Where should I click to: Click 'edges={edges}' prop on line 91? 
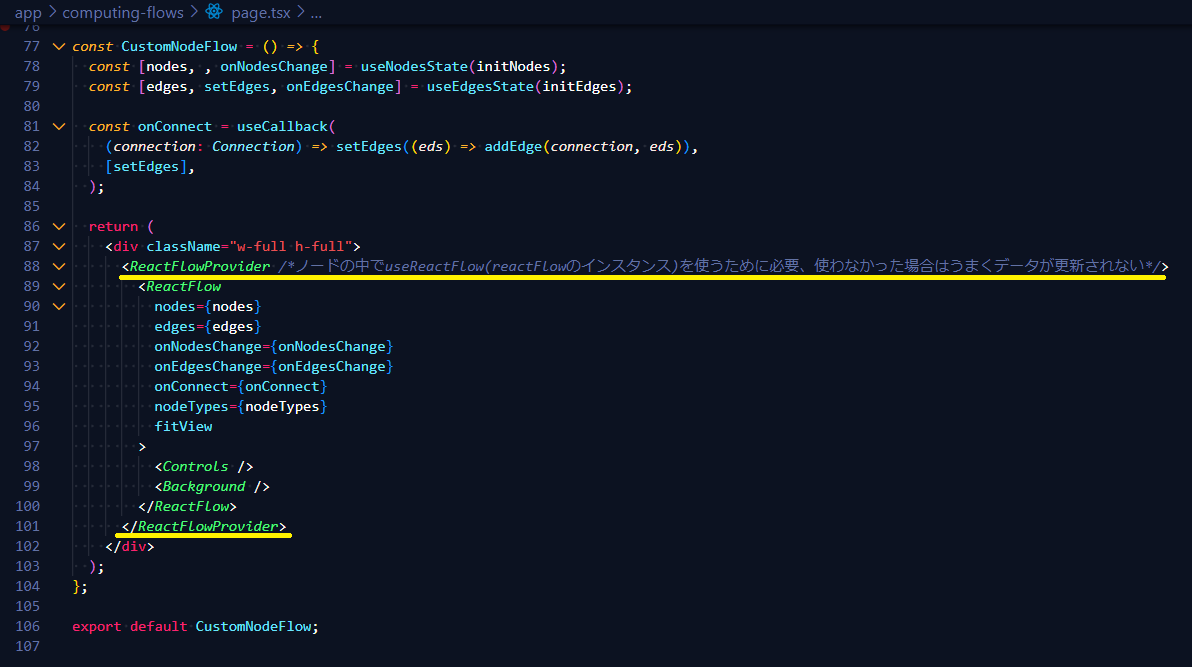coord(208,326)
